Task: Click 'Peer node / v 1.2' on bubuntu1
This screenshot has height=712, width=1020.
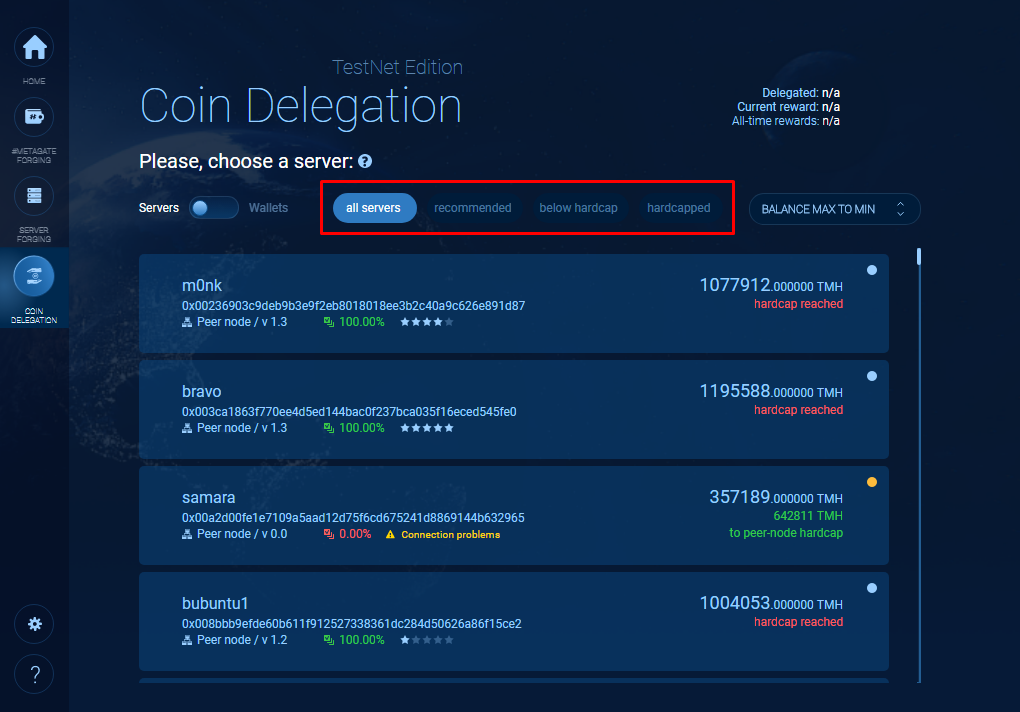Action: pyautogui.click(x=242, y=640)
